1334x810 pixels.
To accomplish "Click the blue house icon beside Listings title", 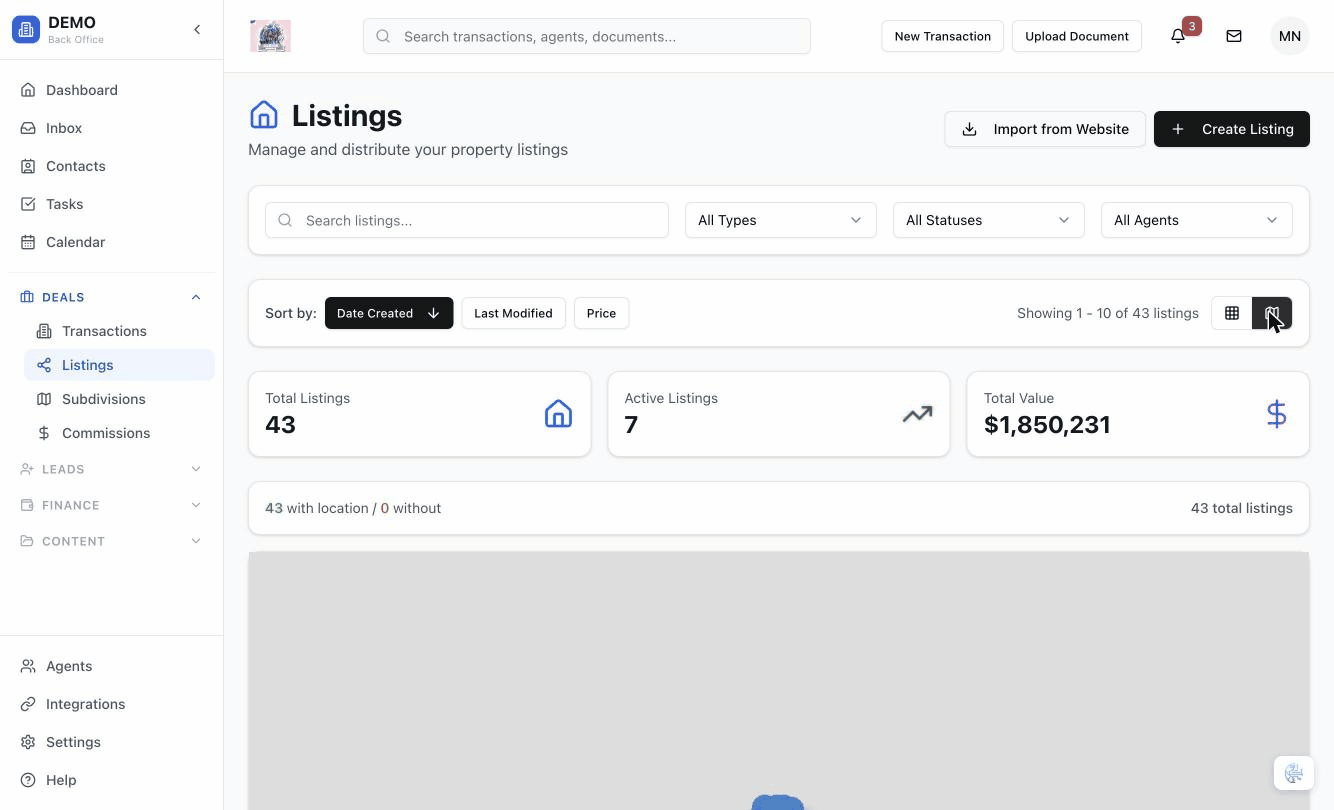I will (264, 115).
